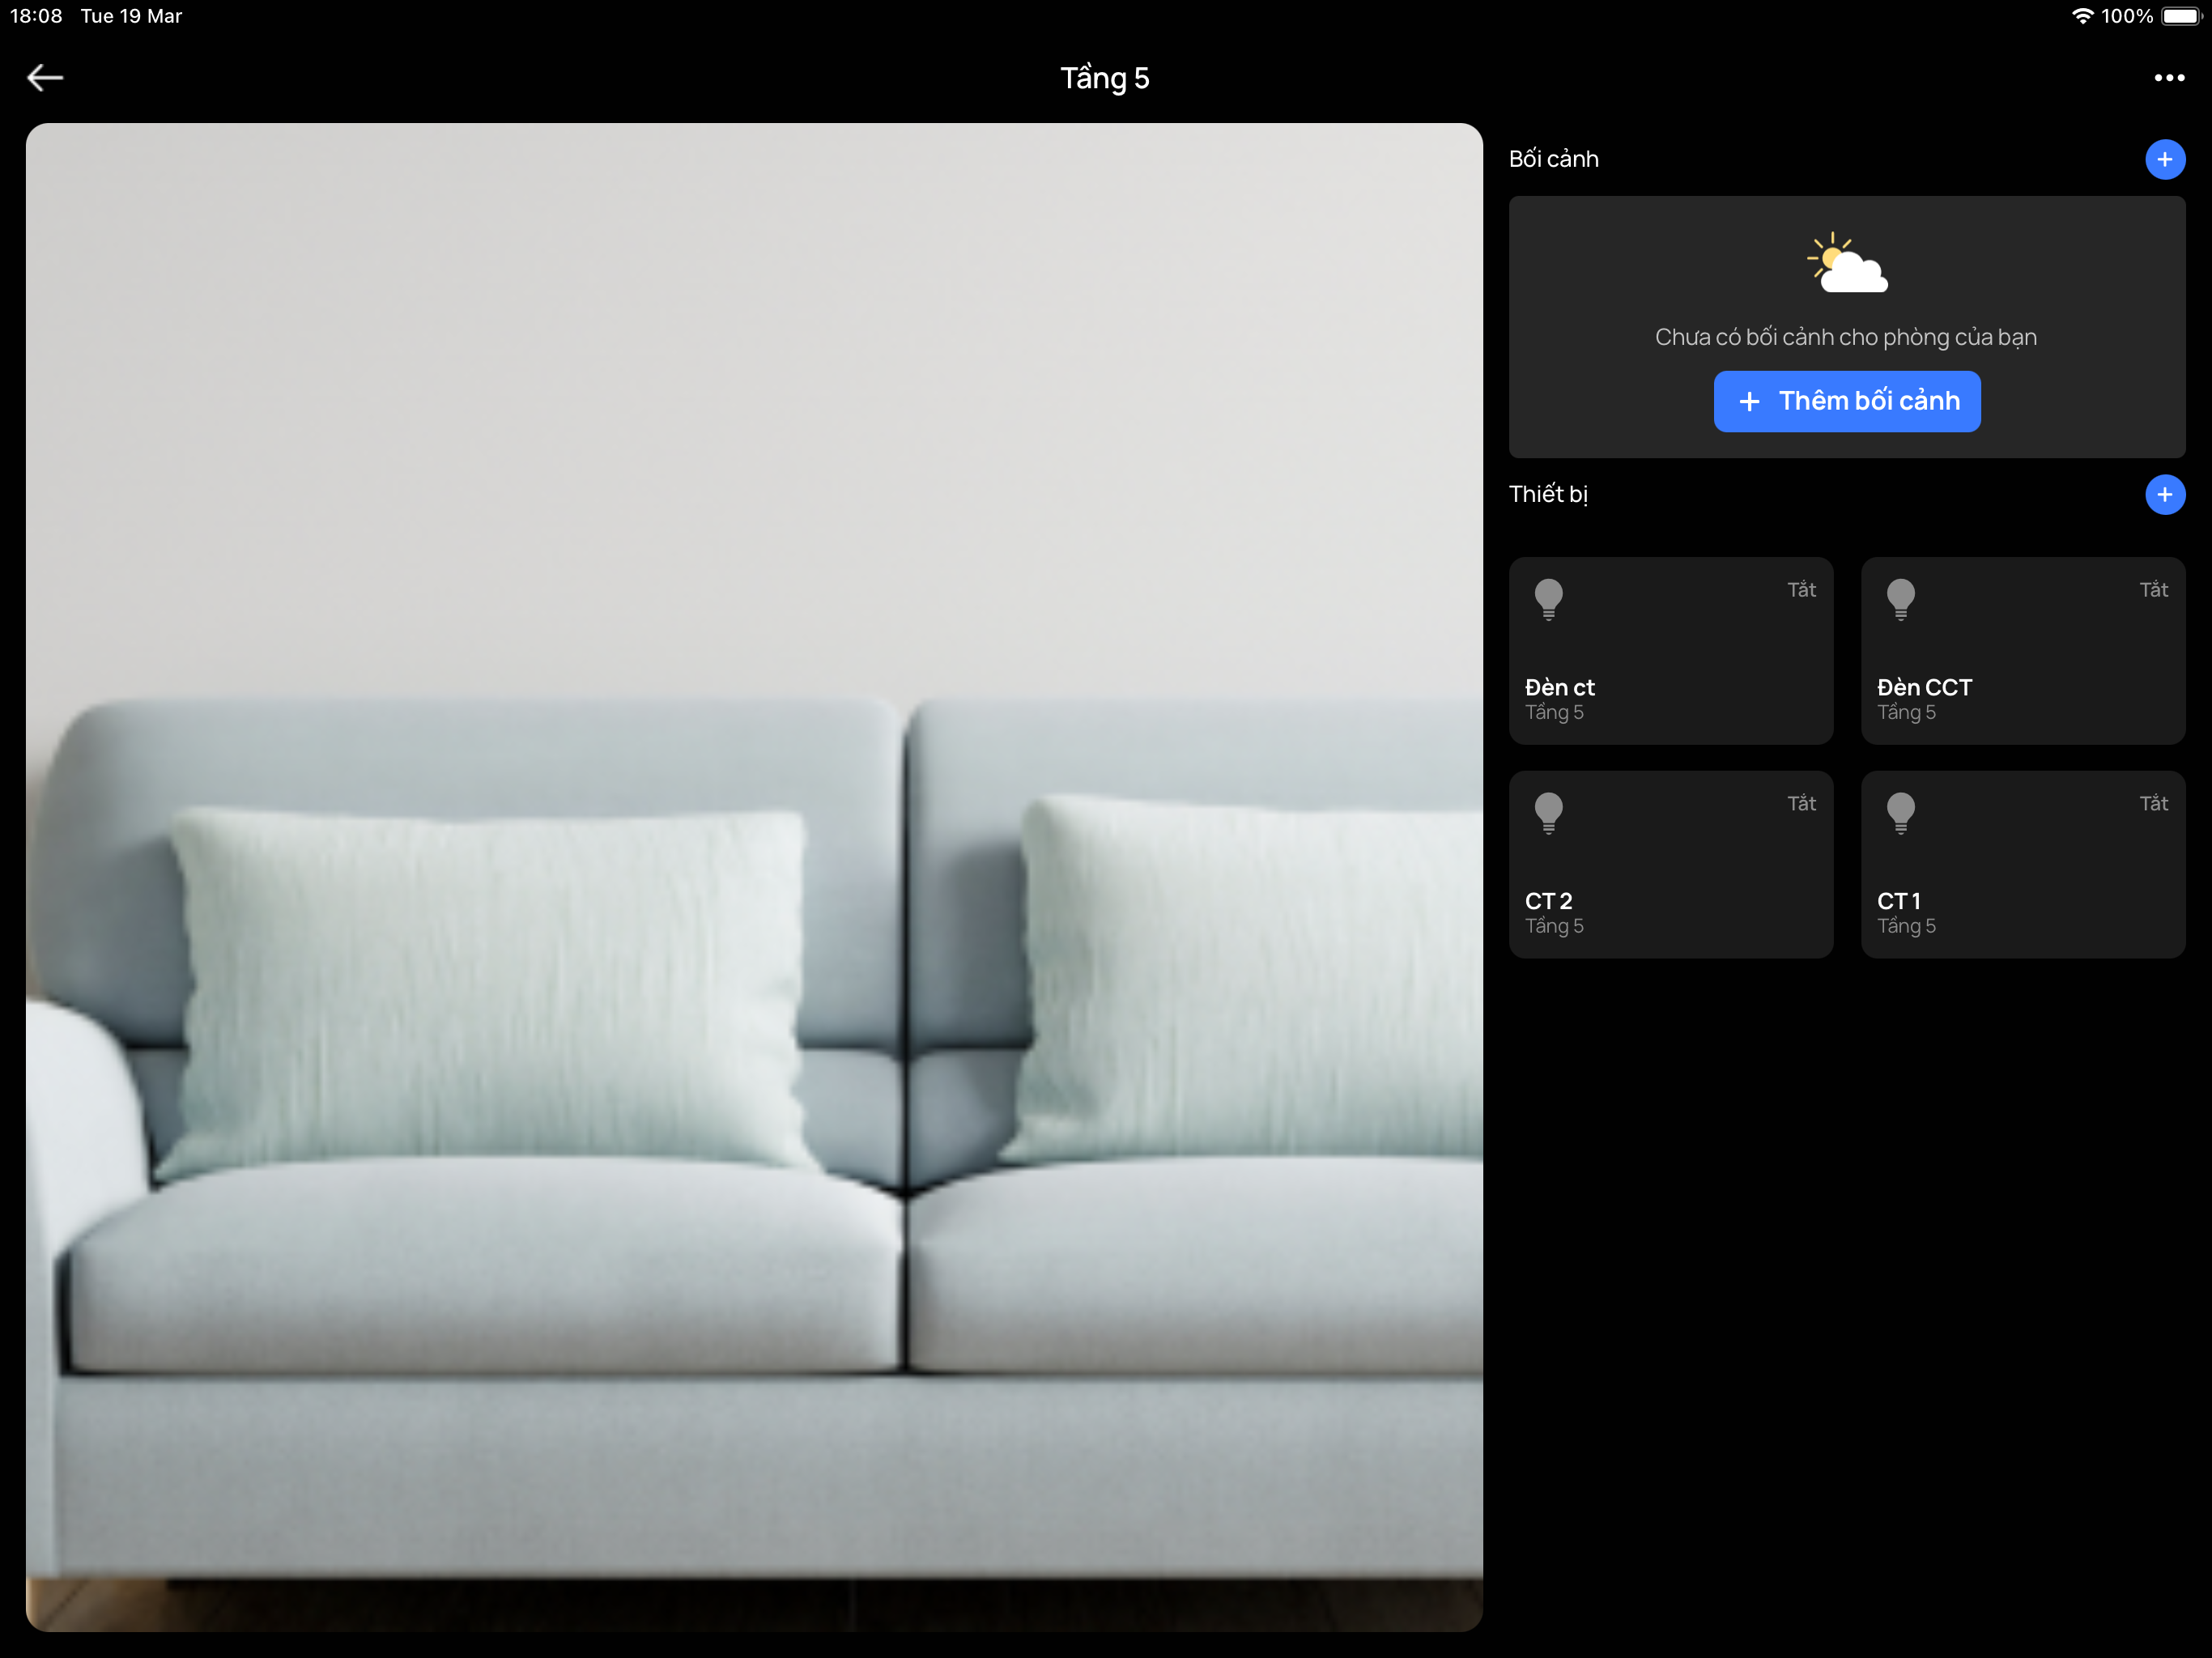Click the Thêm bối cảnh button
Viewport: 2212px width, 1658px height.
tap(1846, 401)
